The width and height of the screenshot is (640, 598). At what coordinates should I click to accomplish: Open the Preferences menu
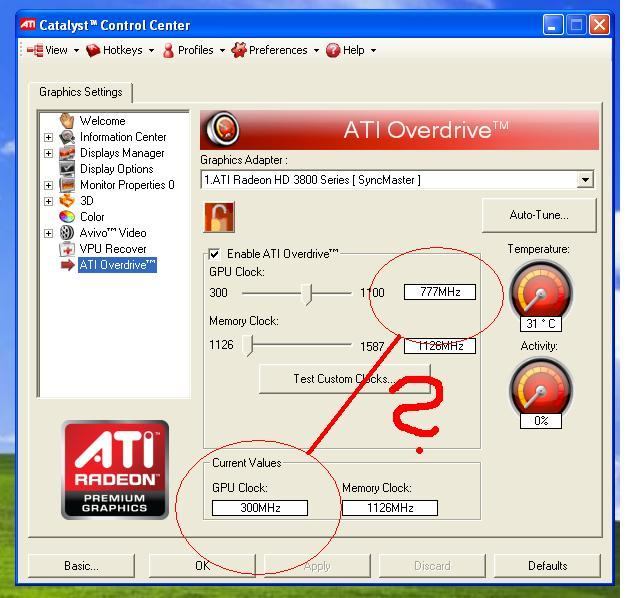276,50
